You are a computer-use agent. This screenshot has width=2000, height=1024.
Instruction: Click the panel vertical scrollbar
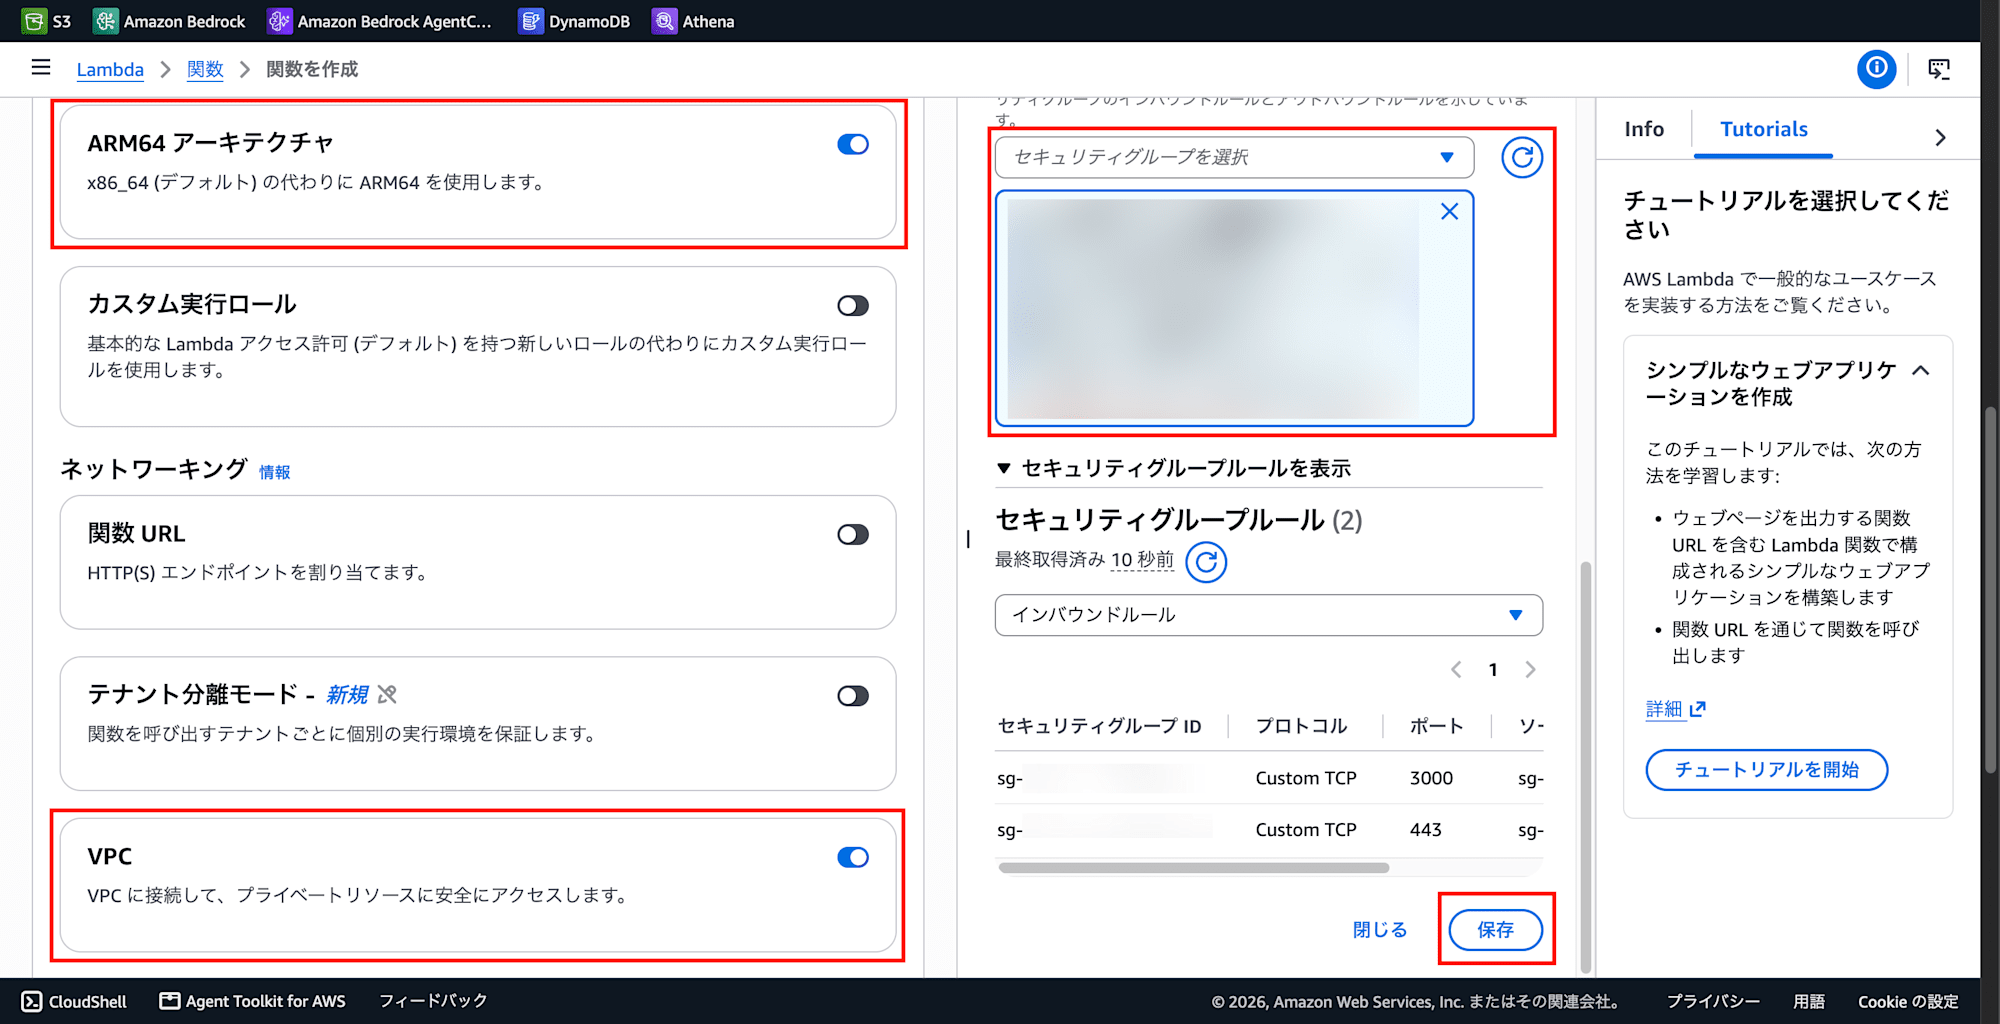(x=1585, y=765)
